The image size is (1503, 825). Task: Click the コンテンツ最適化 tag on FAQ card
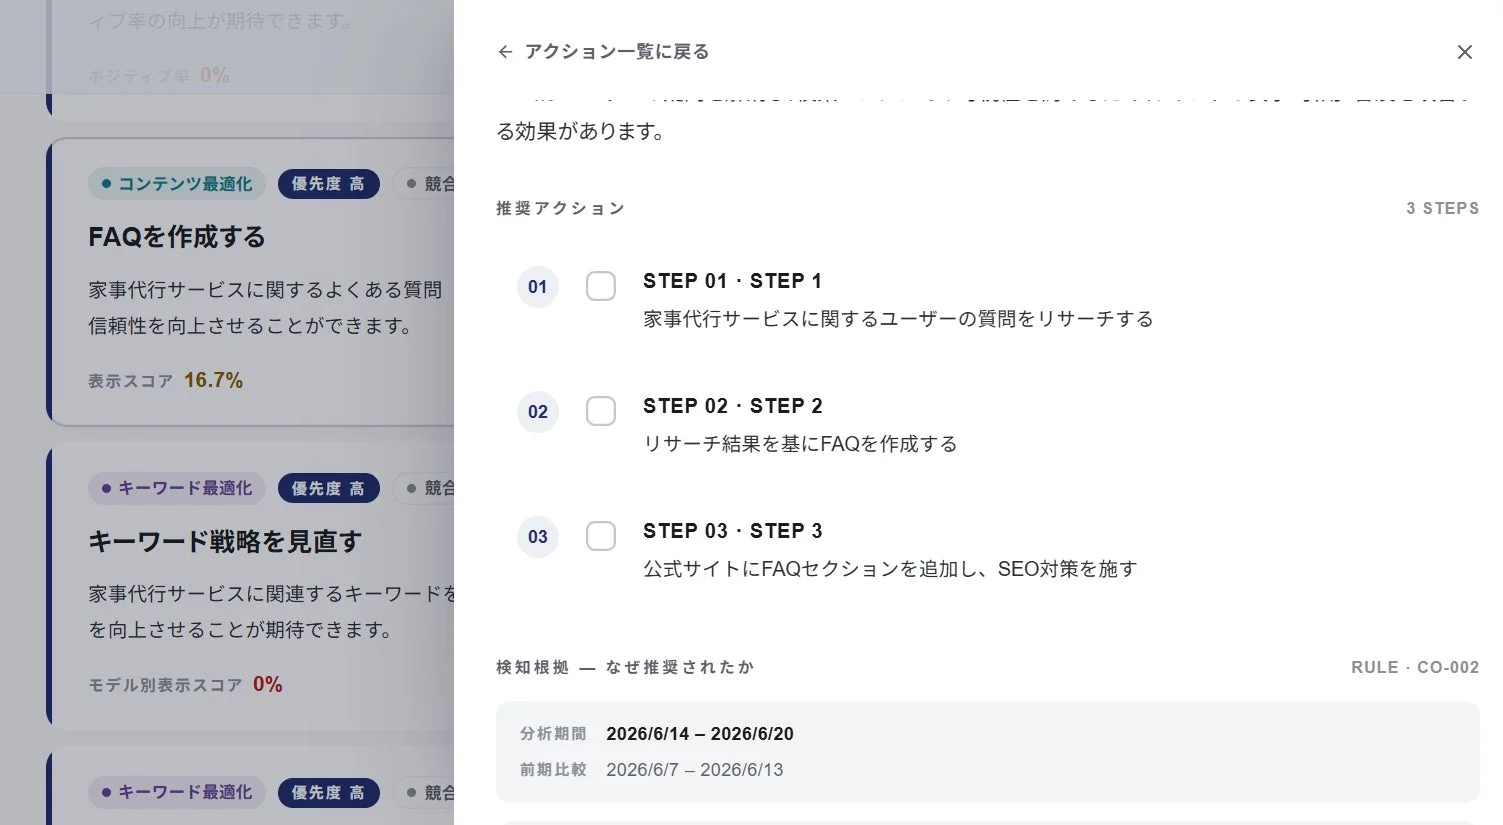point(177,184)
